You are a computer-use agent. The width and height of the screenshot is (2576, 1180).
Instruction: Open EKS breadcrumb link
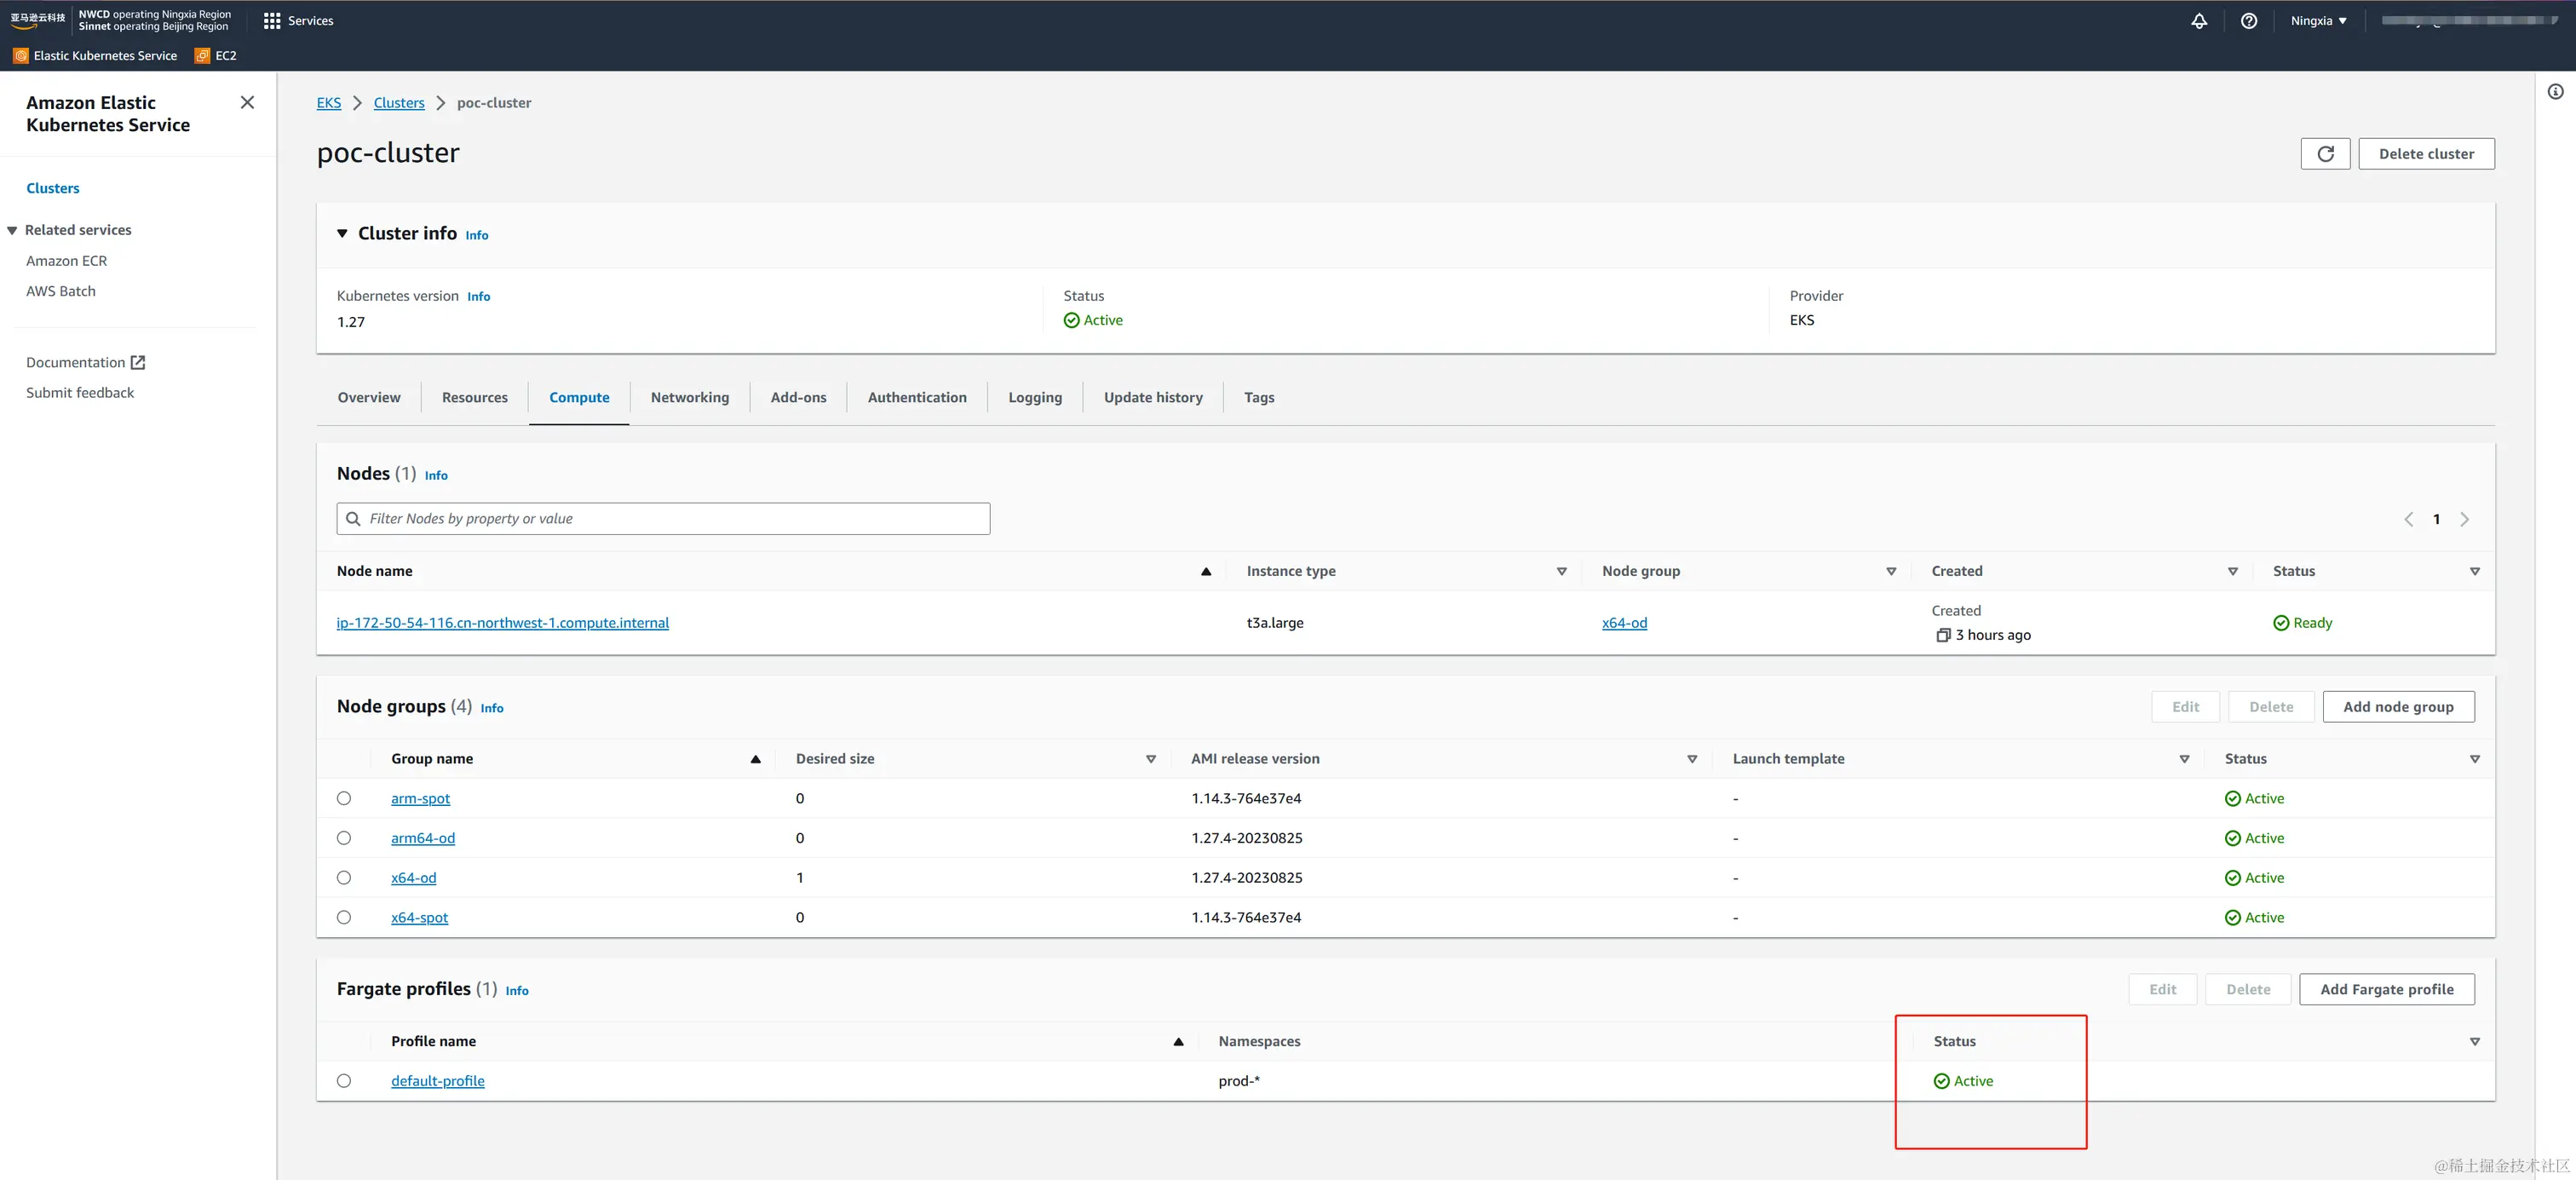329,103
